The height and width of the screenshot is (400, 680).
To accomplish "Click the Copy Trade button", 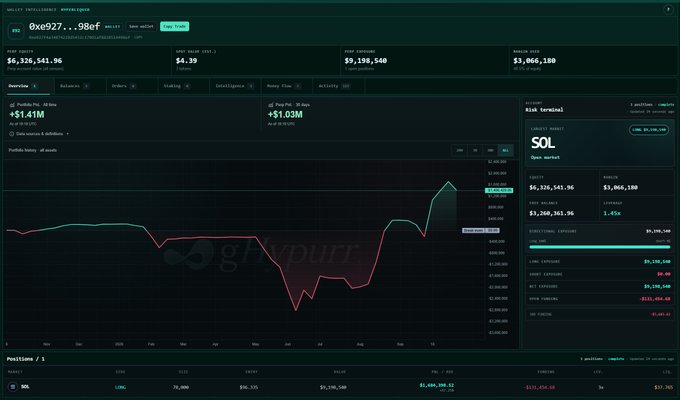I will coord(174,26).
